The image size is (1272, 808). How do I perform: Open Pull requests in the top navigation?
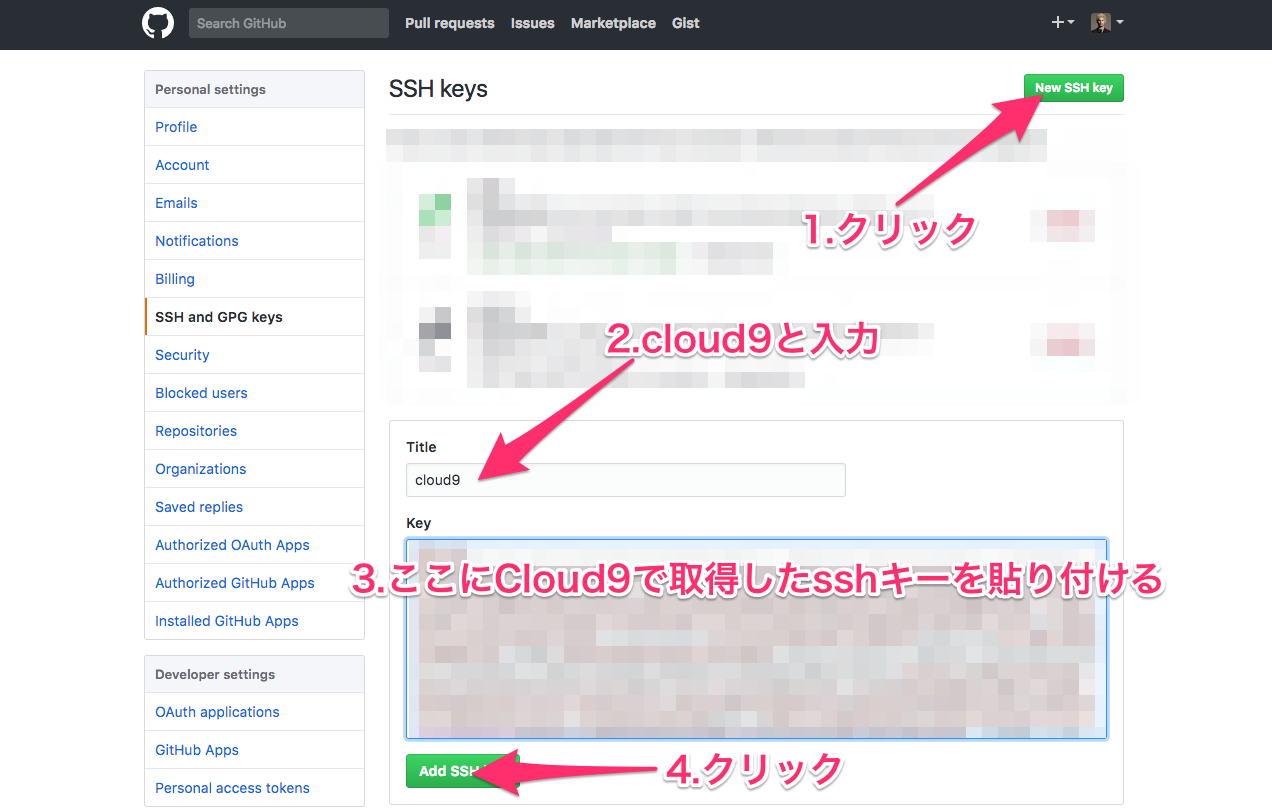coord(450,23)
